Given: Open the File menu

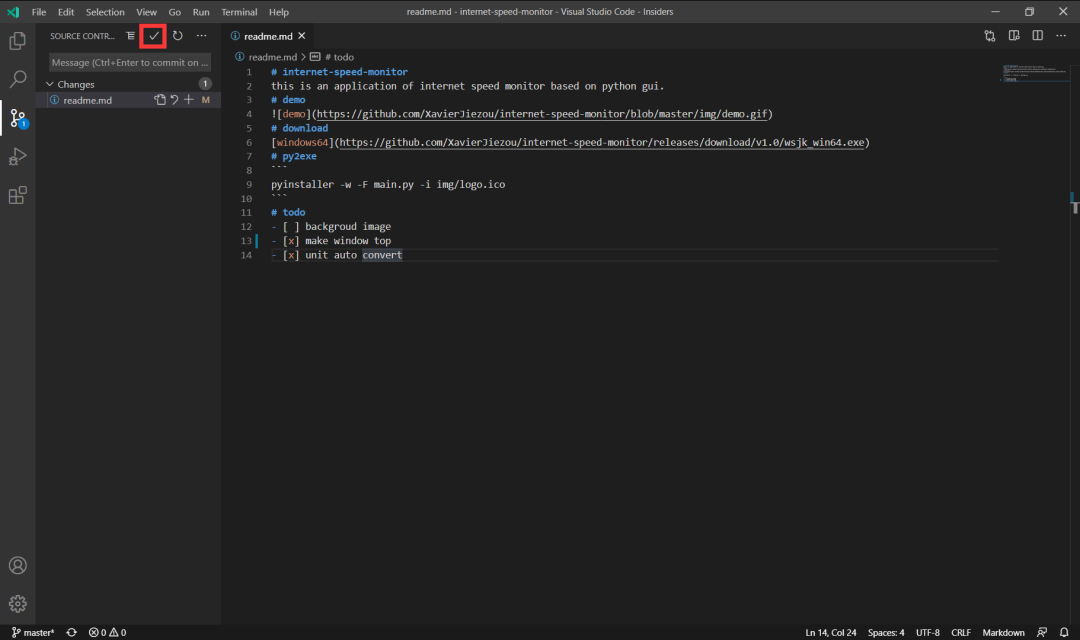Looking at the screenshot, I should pyautogui.click(x=39, y=12).
